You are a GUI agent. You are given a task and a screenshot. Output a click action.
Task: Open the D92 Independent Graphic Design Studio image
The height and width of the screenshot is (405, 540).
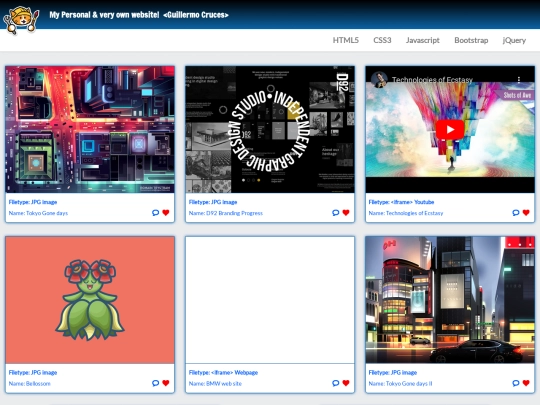pyautogui.click(x=270, y=129)
